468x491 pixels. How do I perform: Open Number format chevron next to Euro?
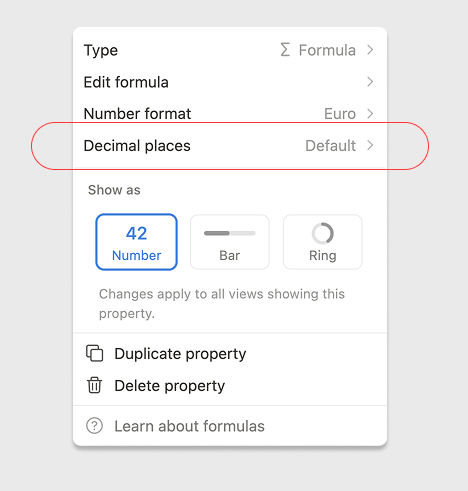coord(370,114)
